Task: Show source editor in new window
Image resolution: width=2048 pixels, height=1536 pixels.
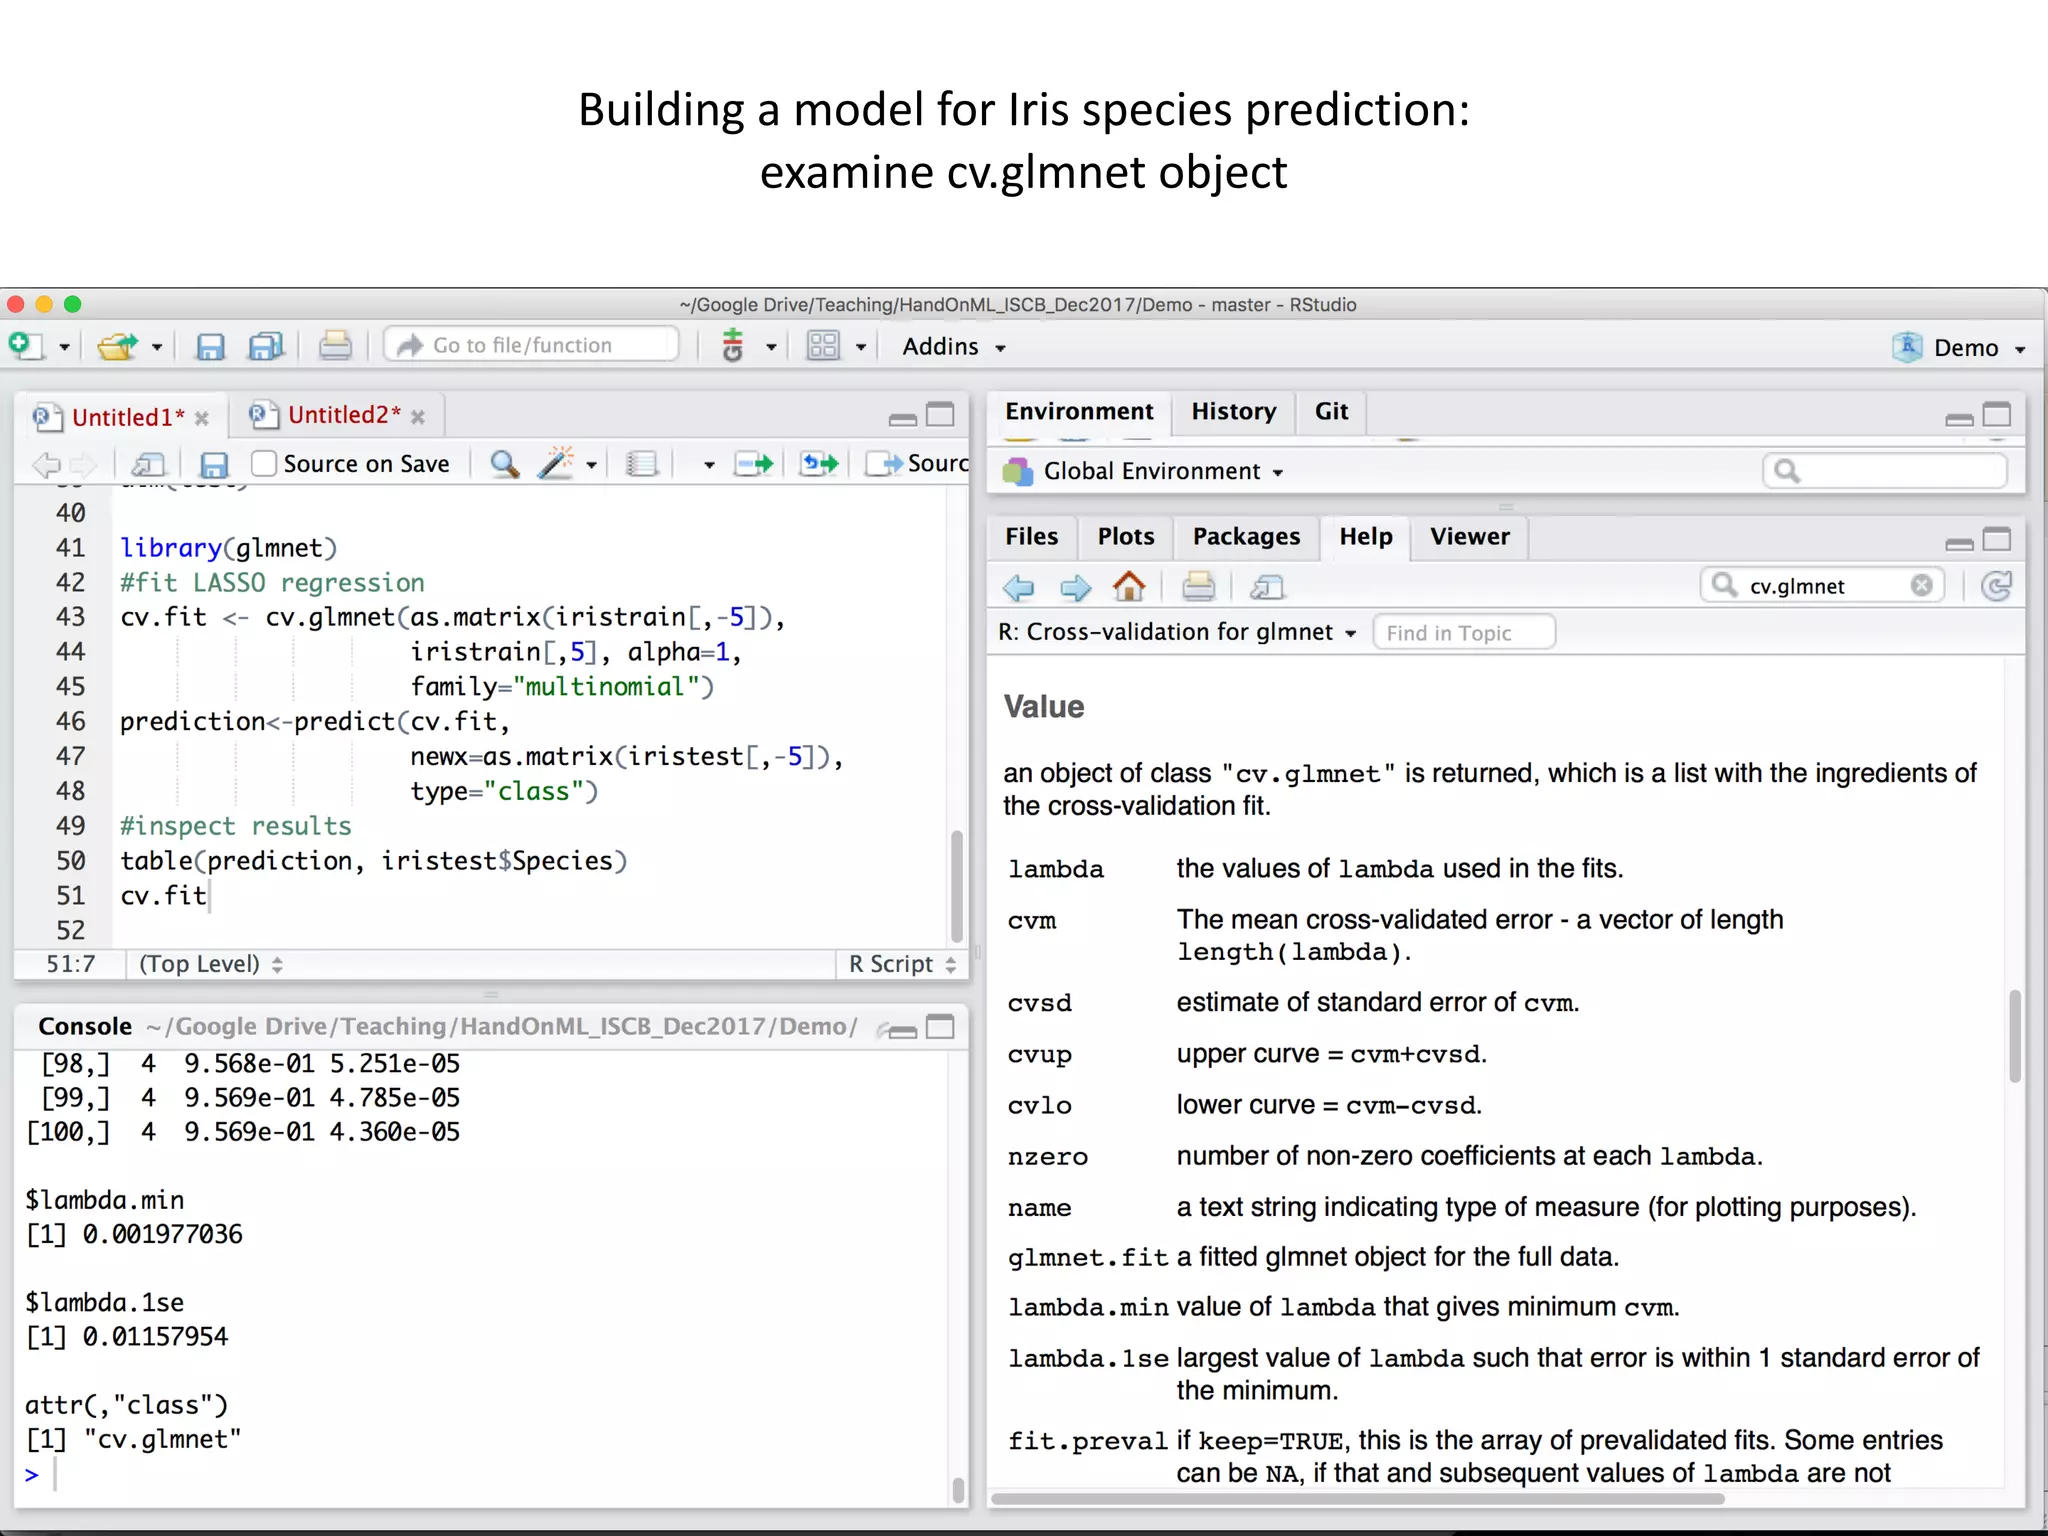Action: click(x=149, y=464)
